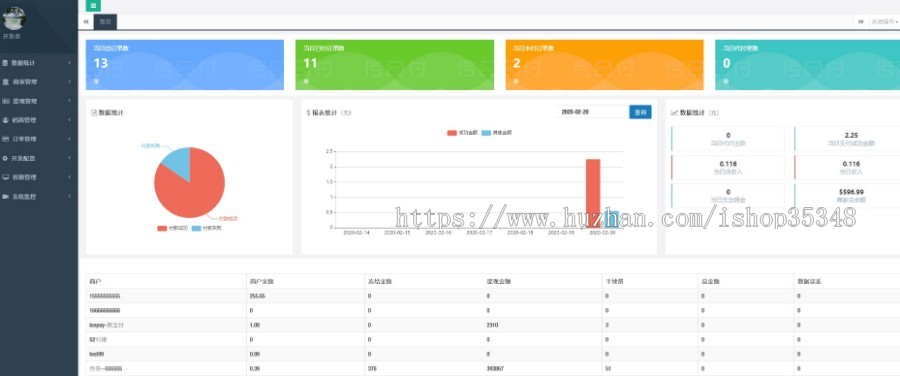This screenshot has height=376, width=900.
Task: Click merchant 15555555555 in the table
Action: tap(105, 296)
